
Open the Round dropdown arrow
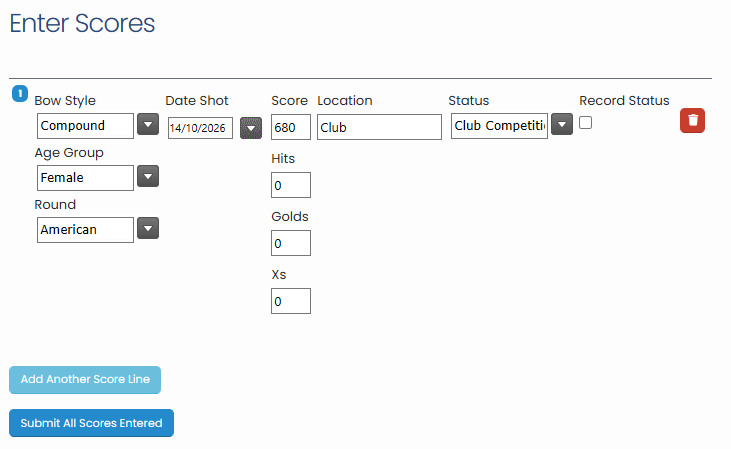pyautogui.click(x=148, y=228)
